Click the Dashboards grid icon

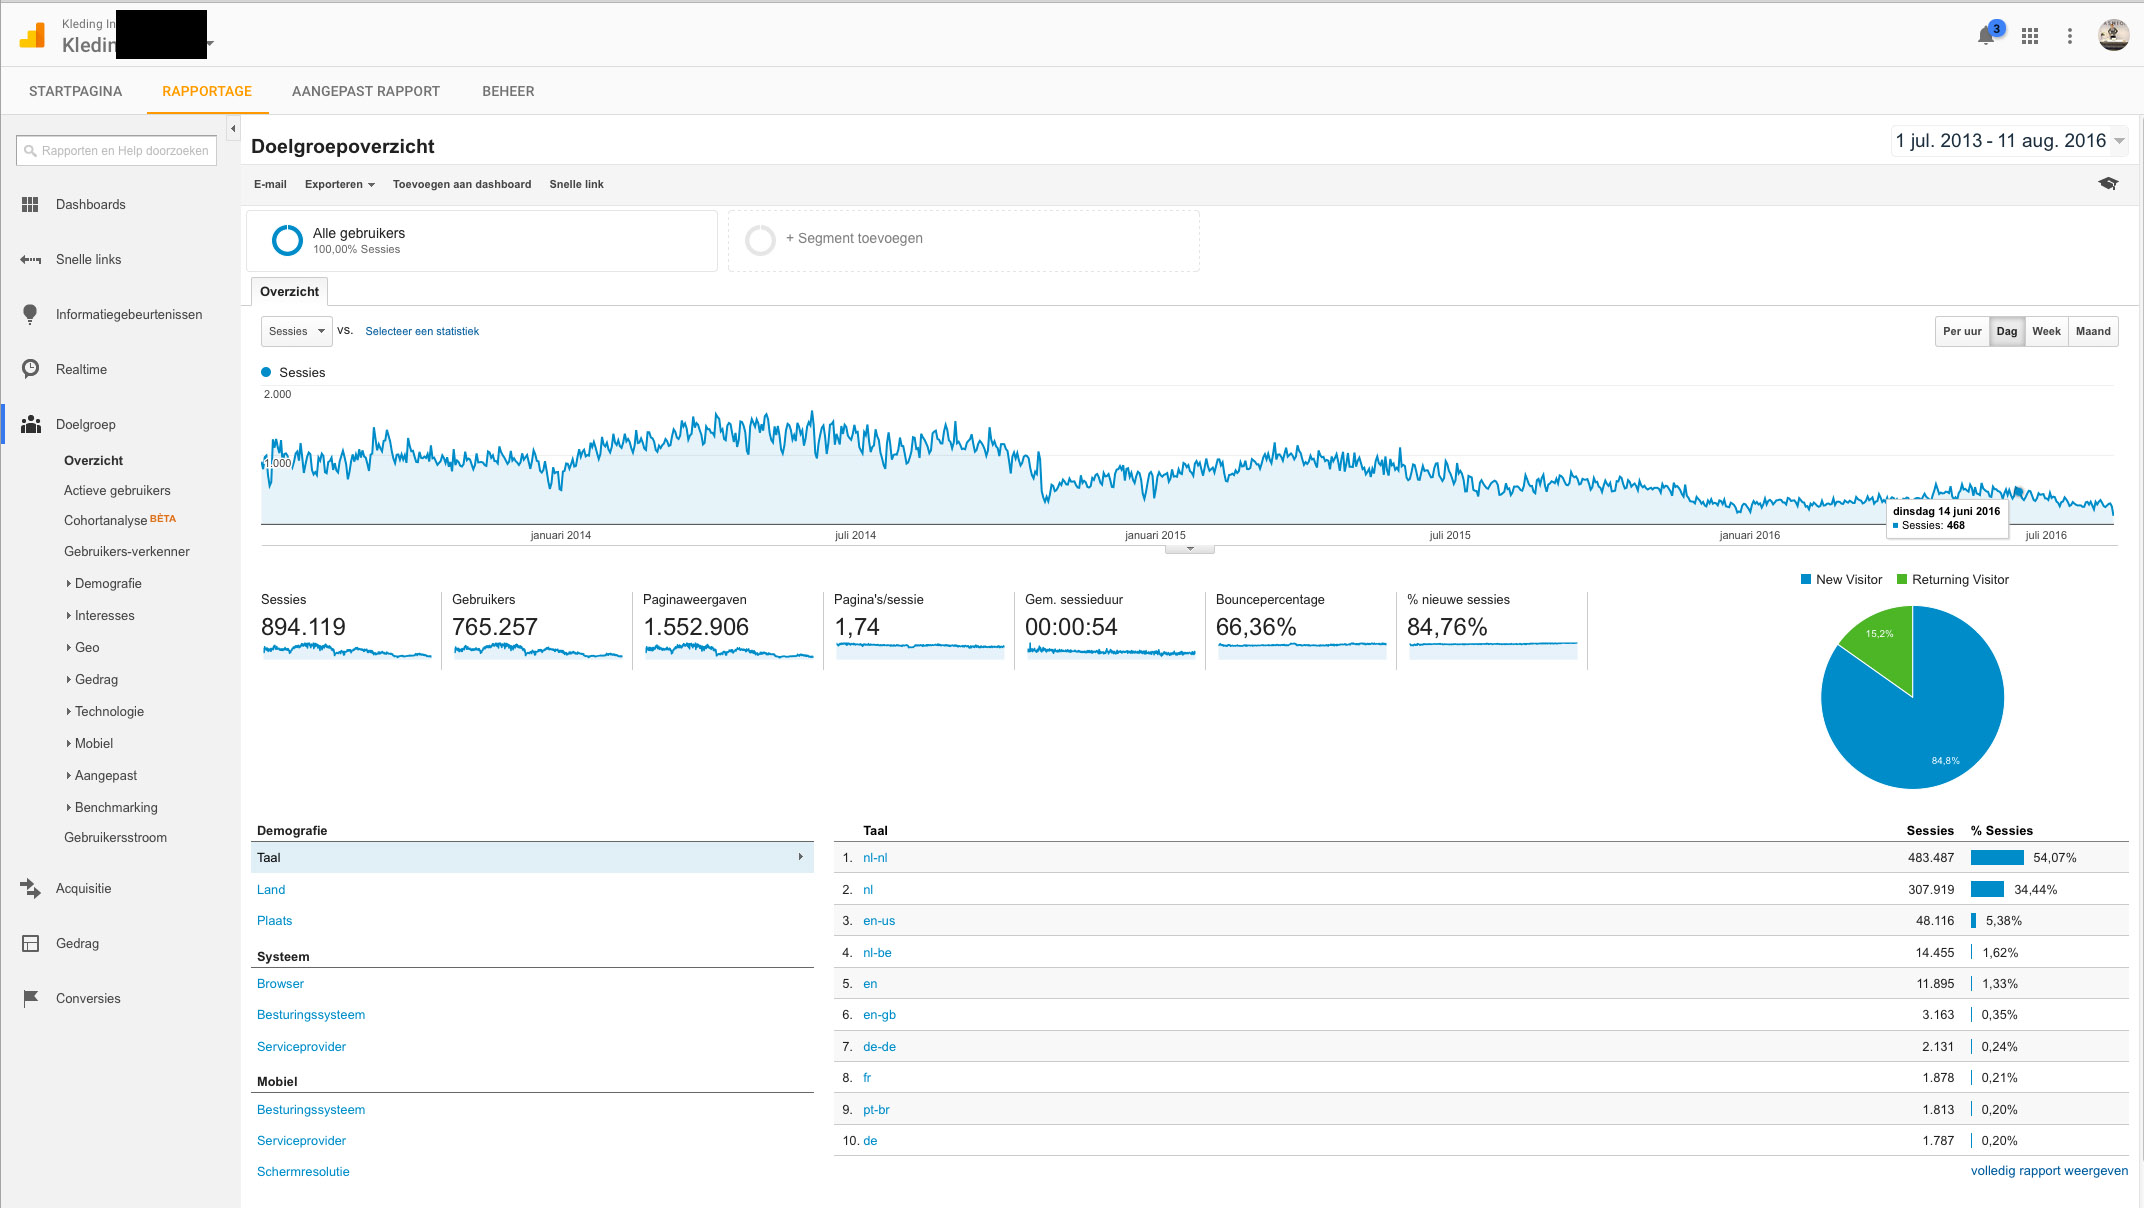click(x=30, y=204)
